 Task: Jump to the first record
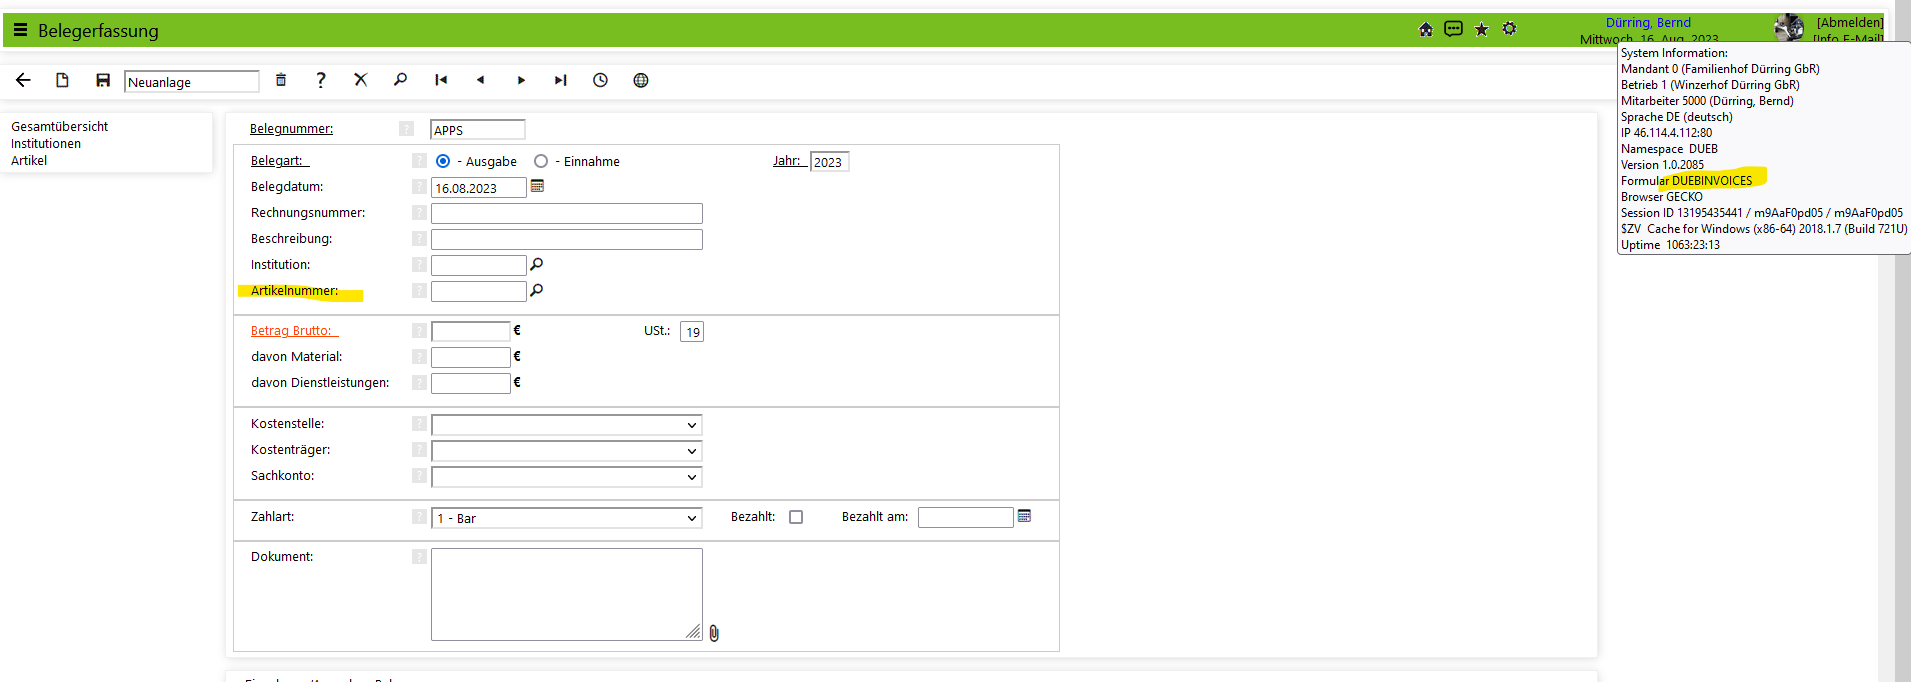pyautogui.click(x=441, y=80)
